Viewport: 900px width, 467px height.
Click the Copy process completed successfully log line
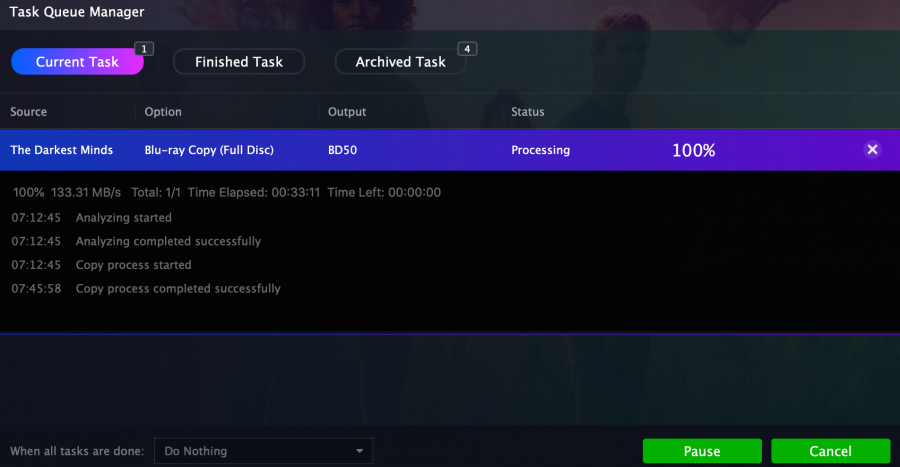(178, 289)
